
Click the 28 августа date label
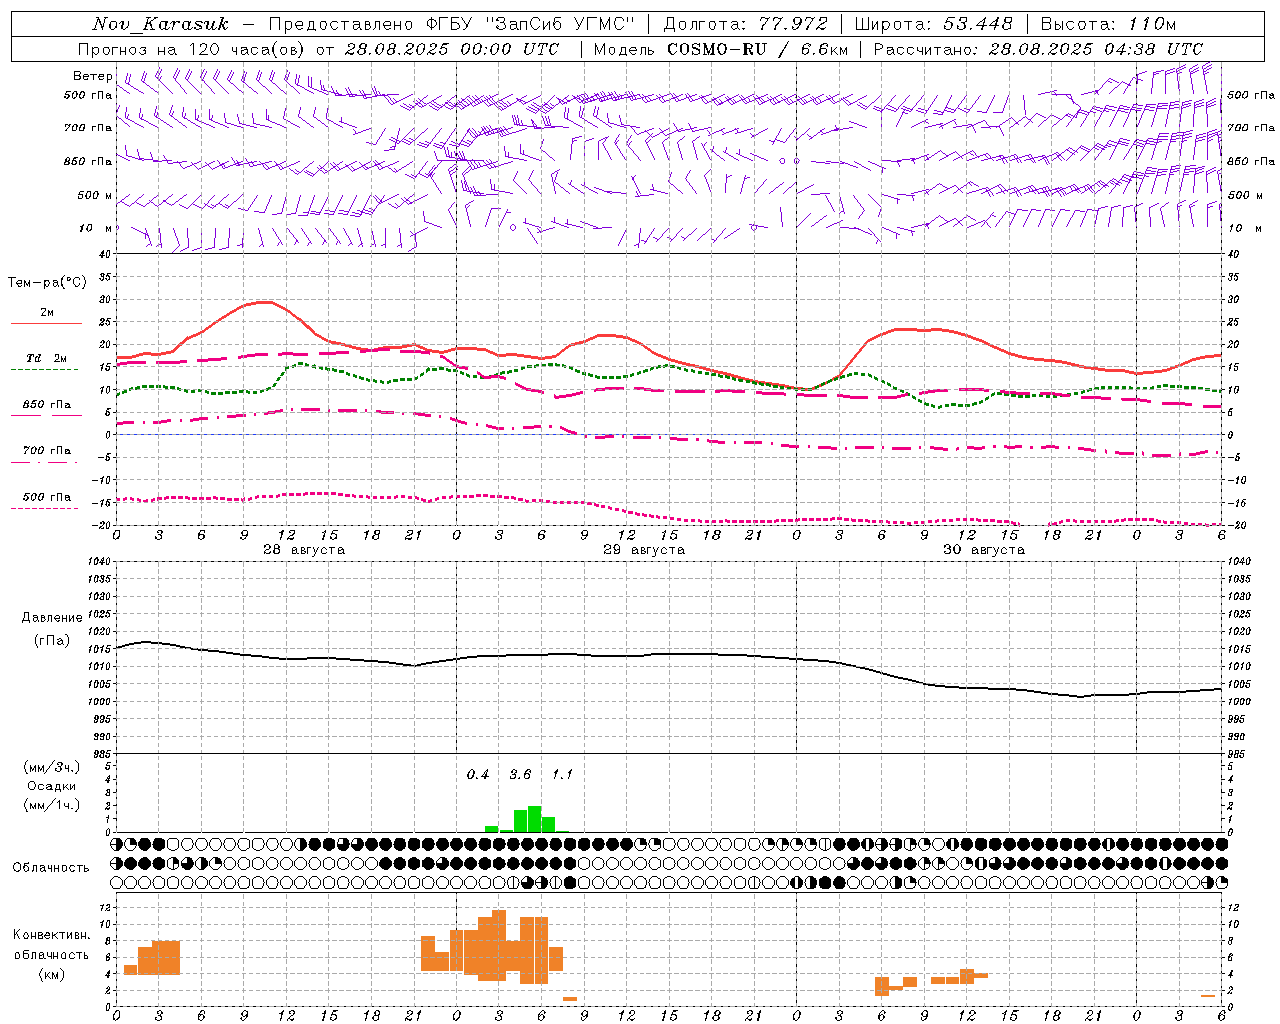tap(304, 550)
